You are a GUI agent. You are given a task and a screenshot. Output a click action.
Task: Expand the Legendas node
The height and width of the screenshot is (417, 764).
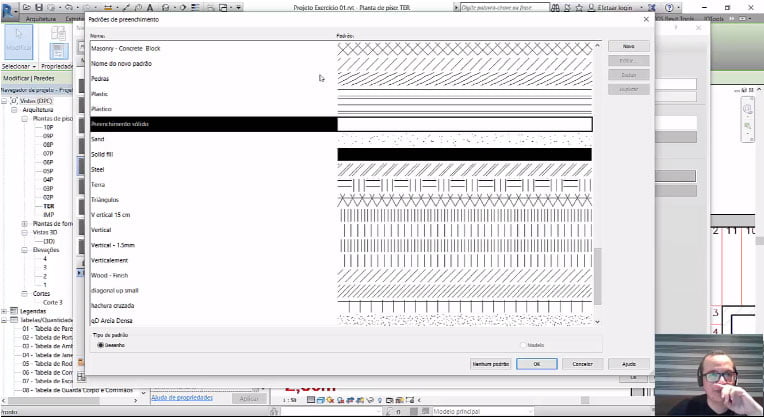(x=4, y=311)
